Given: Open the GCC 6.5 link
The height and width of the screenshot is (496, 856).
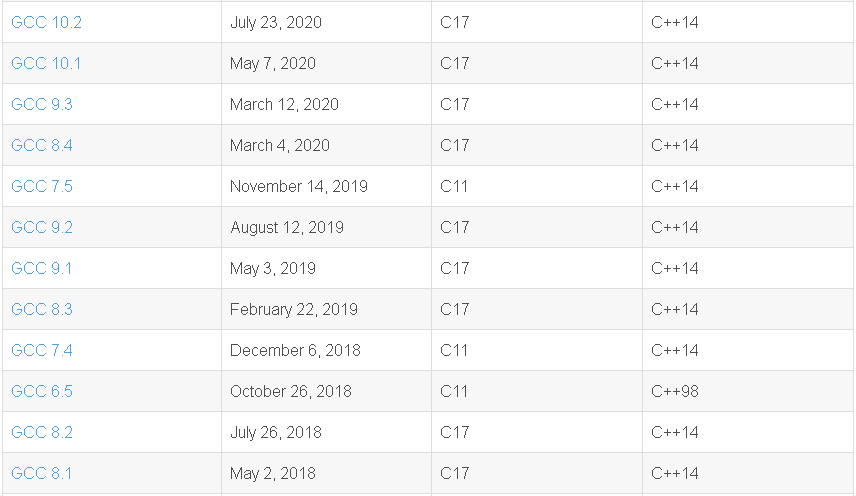Looking at the screenshot, I should click(42, 391).
